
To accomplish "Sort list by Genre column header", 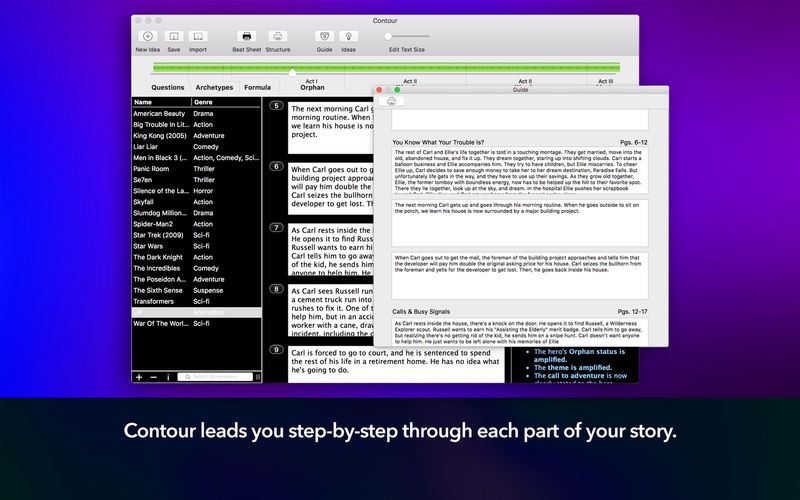I will 226,102.
